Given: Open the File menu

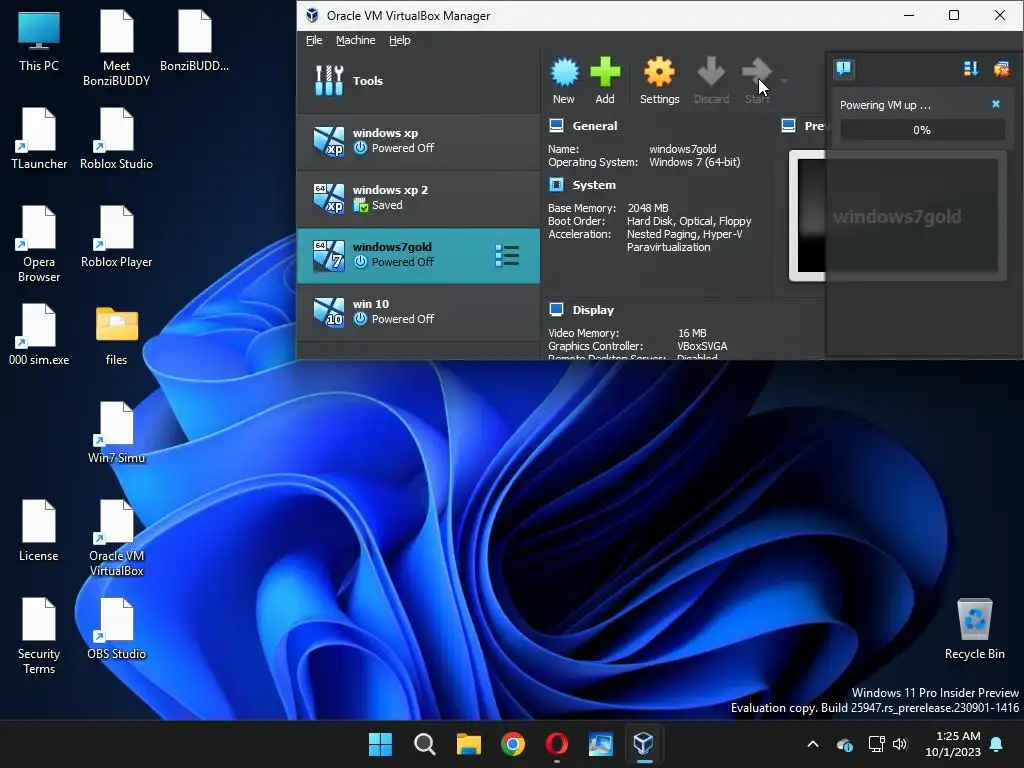Looking at the screenshot, I should tap(314, 40).
